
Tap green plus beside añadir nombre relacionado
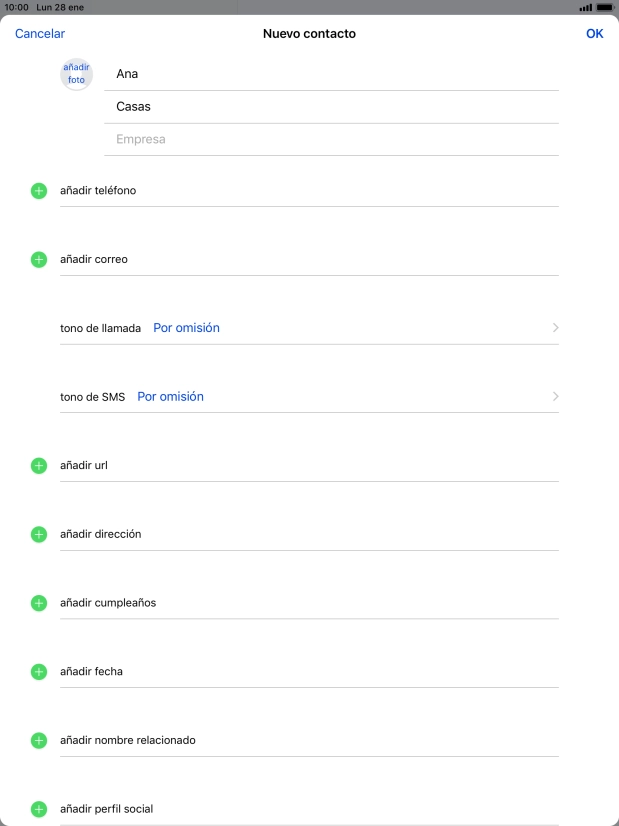(39, 741)
